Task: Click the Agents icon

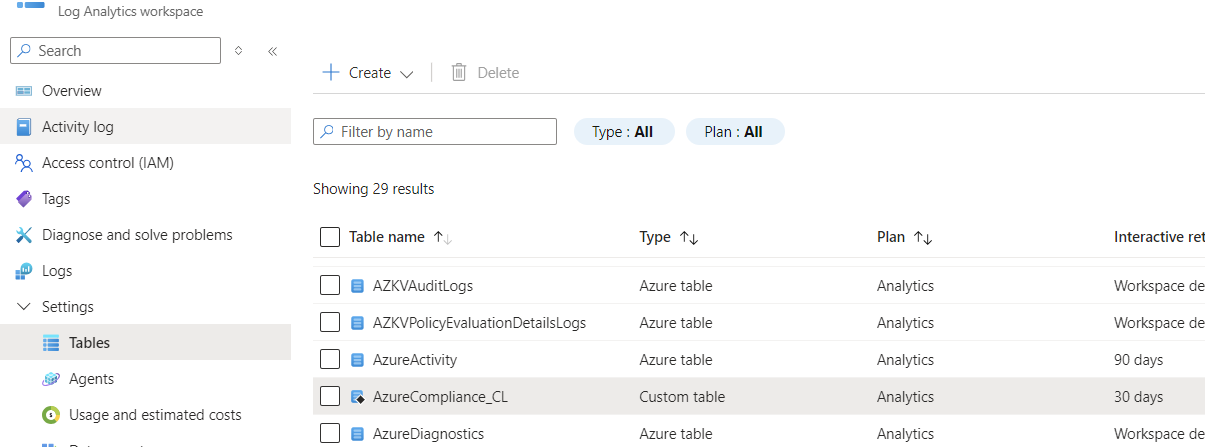Action: click(x=51, y=379)
